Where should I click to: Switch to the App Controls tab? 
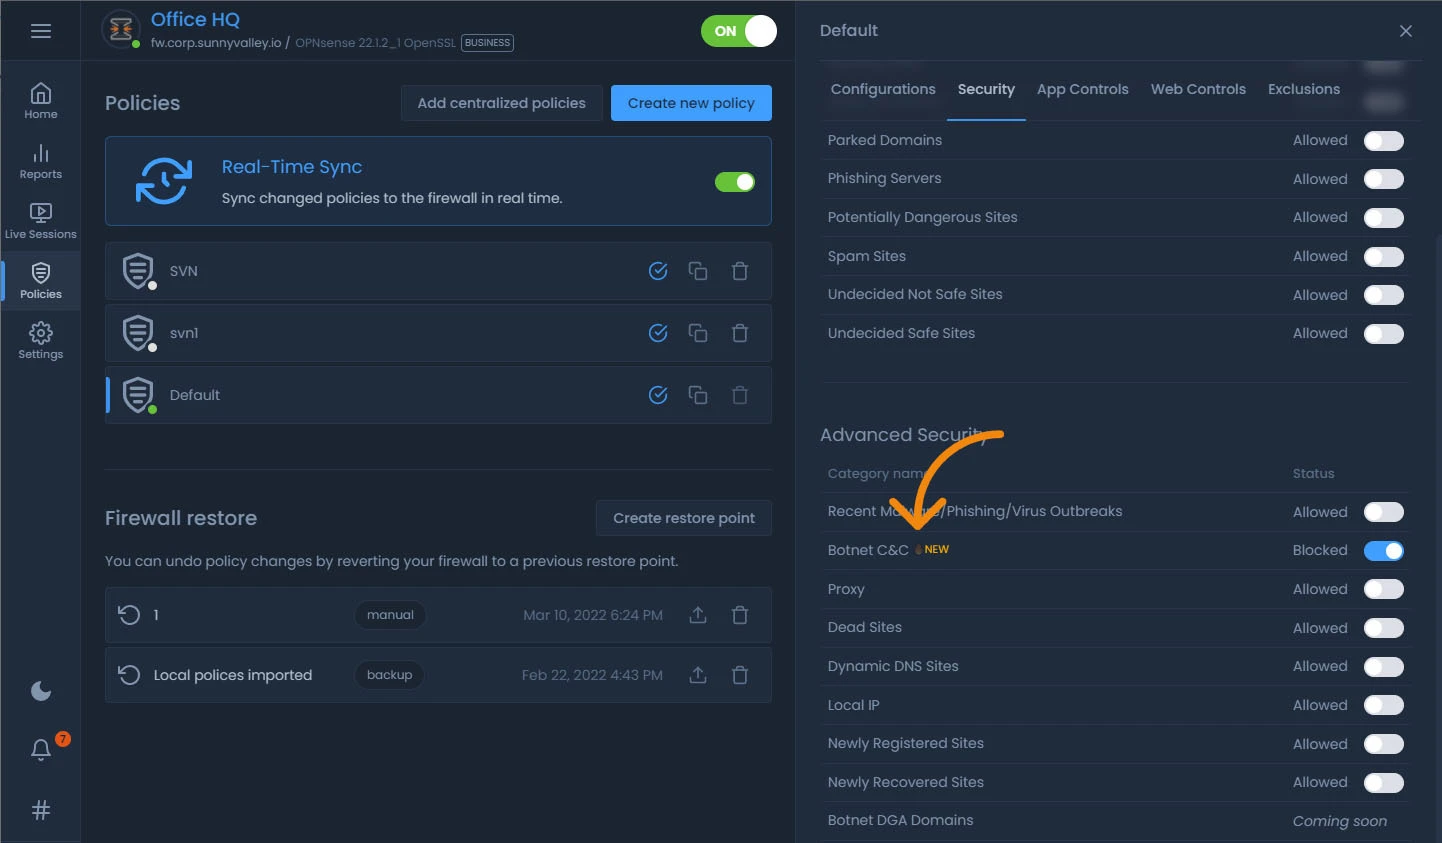click(x=1082, y=89)
